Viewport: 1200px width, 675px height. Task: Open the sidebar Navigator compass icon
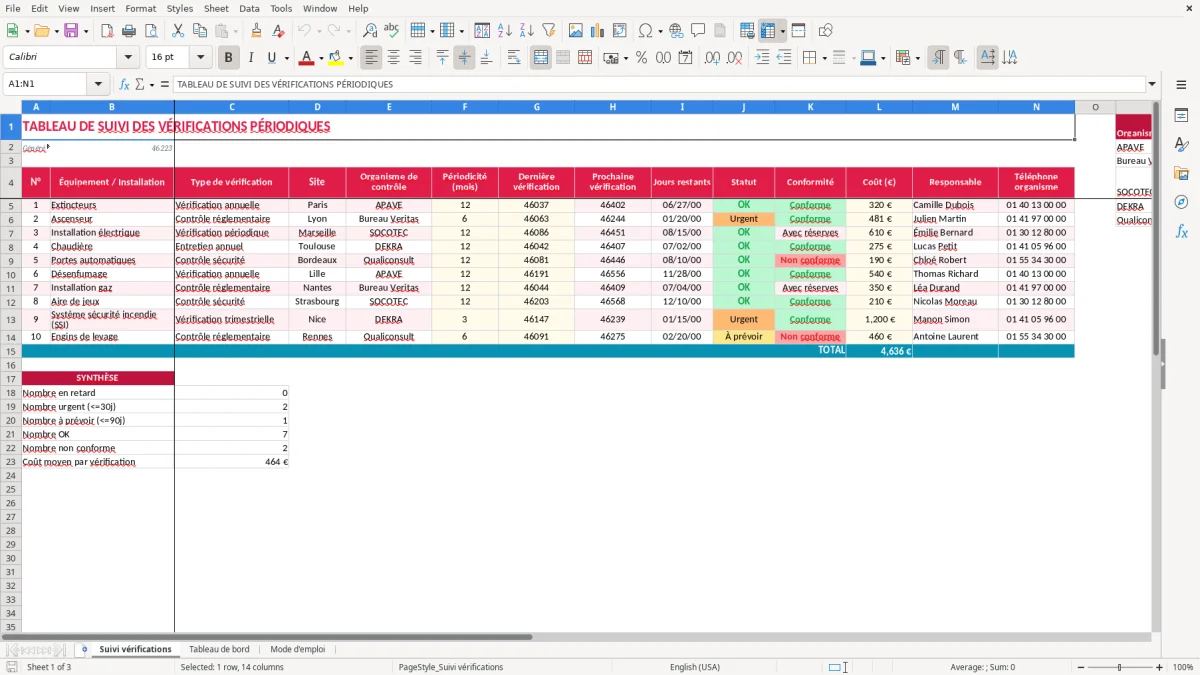pos(1181,202)
